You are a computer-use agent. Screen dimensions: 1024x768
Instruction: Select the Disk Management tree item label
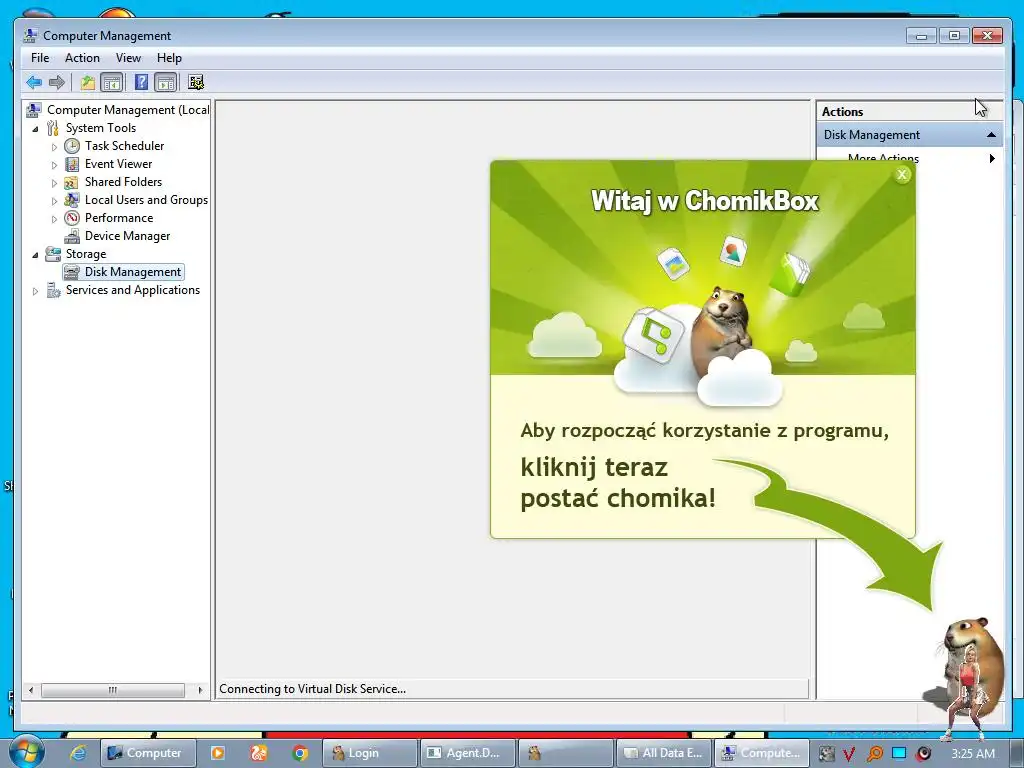coord(133,272)
